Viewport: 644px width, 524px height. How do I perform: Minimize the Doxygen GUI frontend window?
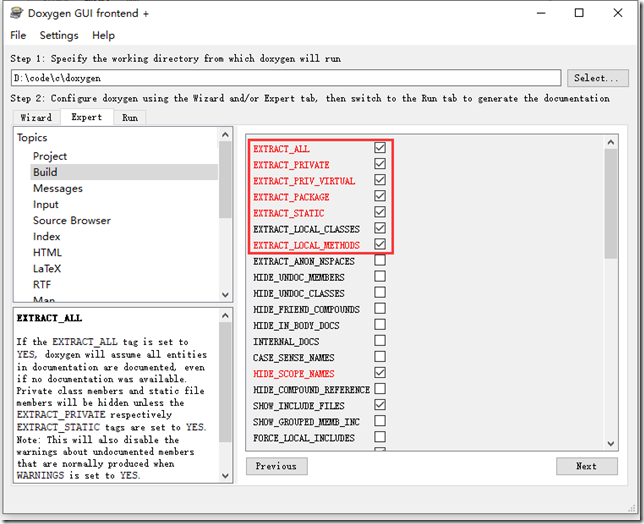[541, 13]
